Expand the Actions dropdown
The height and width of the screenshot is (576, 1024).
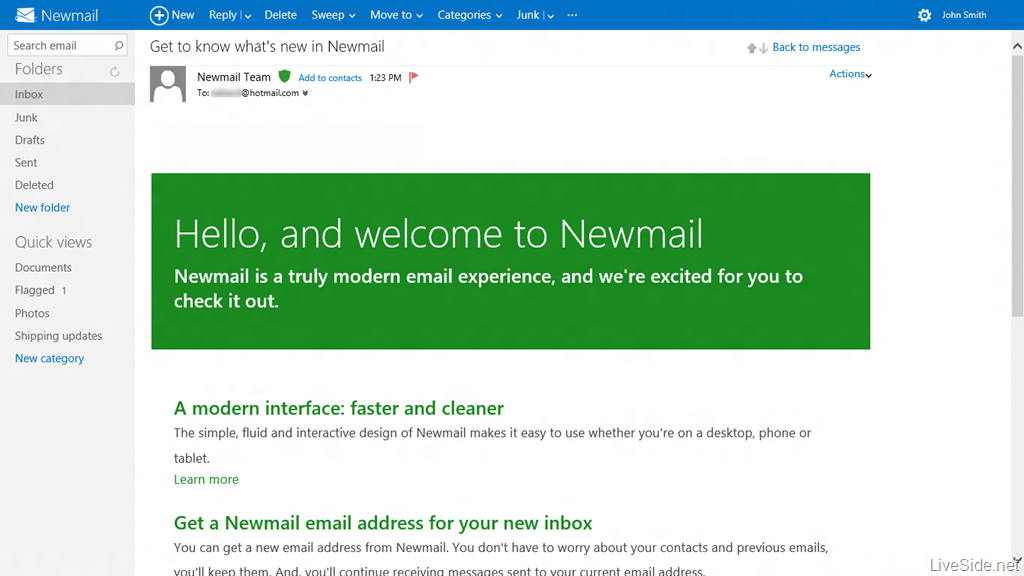click(850, 74)
